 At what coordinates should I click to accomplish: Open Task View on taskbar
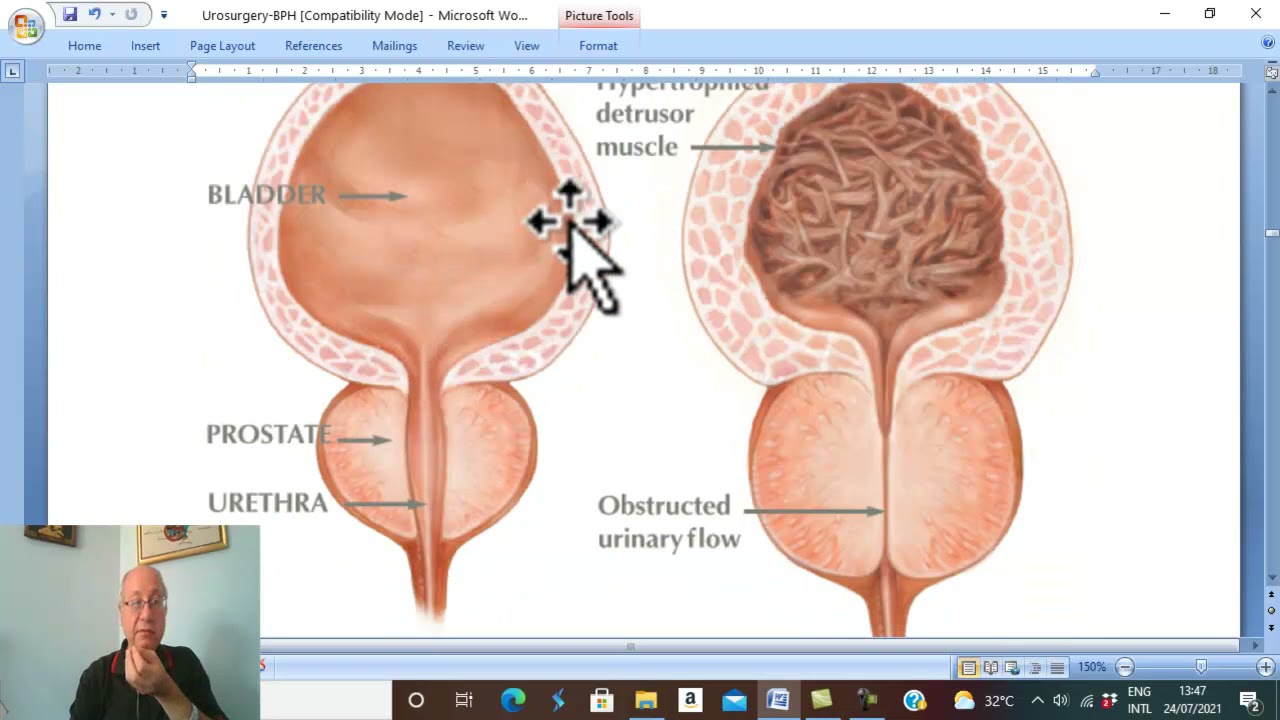tap(464, 700)
